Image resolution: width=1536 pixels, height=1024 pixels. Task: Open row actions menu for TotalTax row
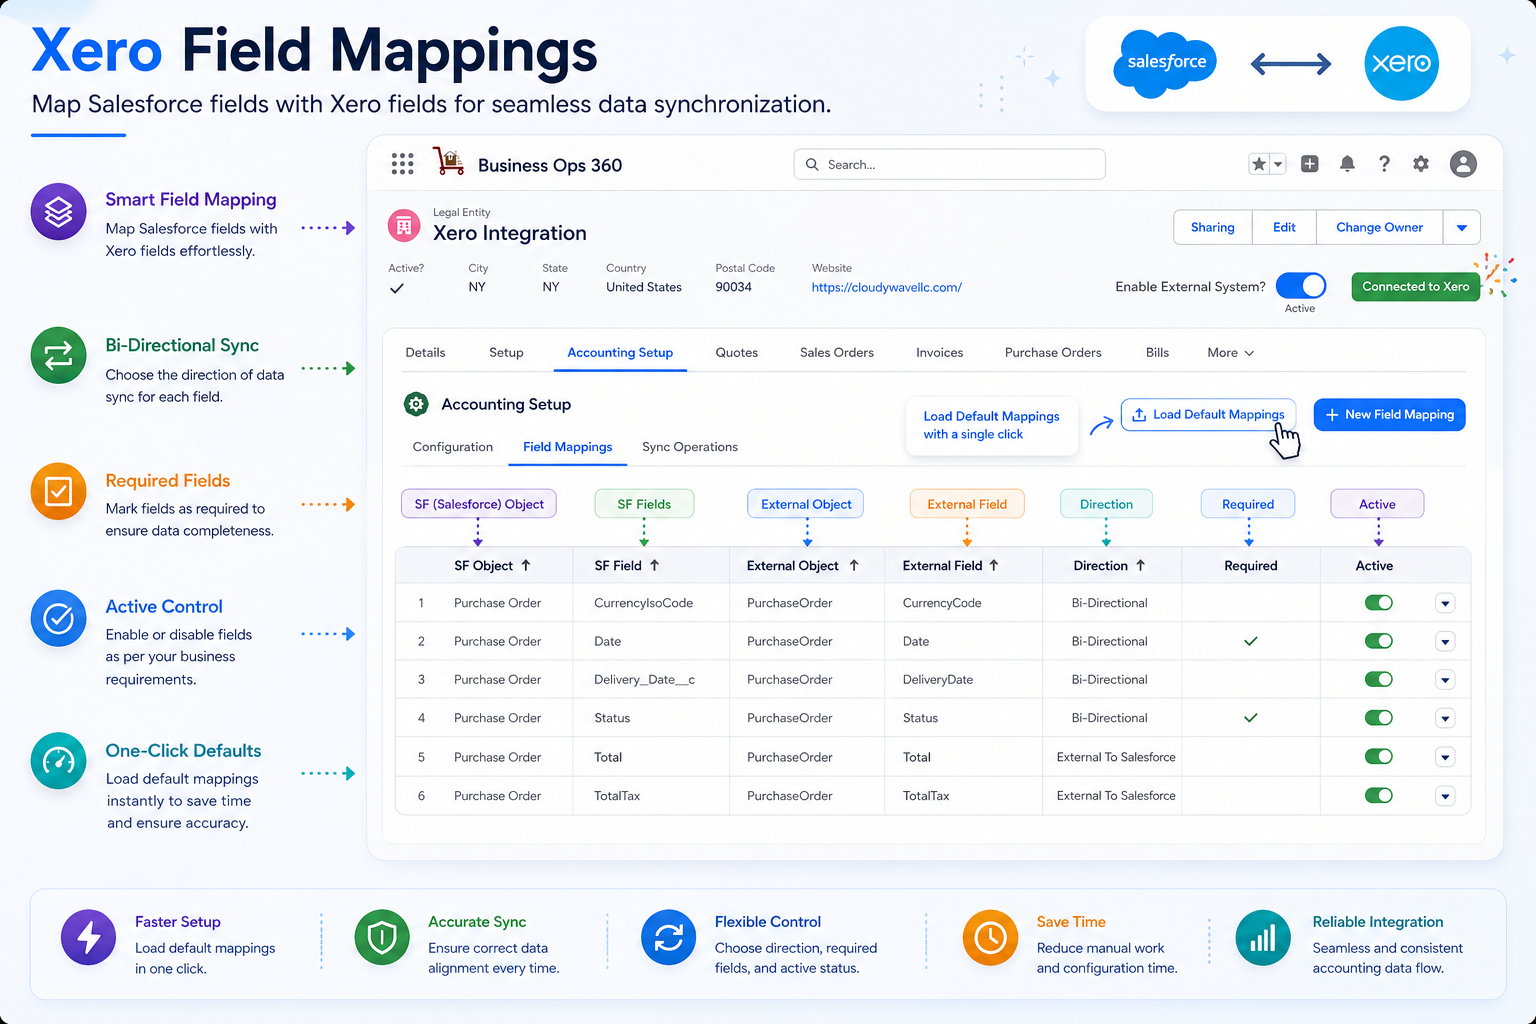(x=1445, y=796)
